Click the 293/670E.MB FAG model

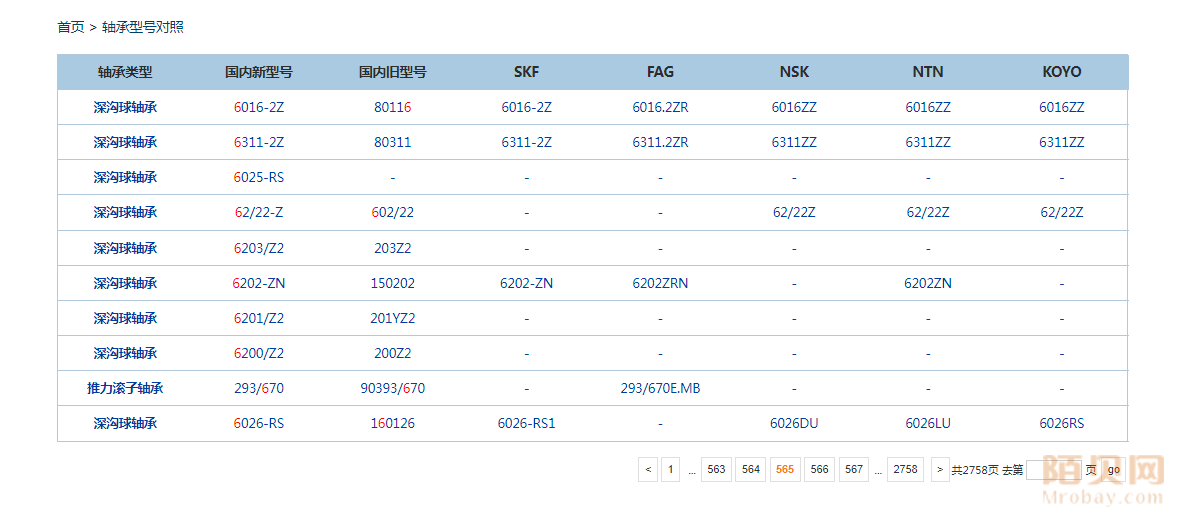tap(660, 388)
